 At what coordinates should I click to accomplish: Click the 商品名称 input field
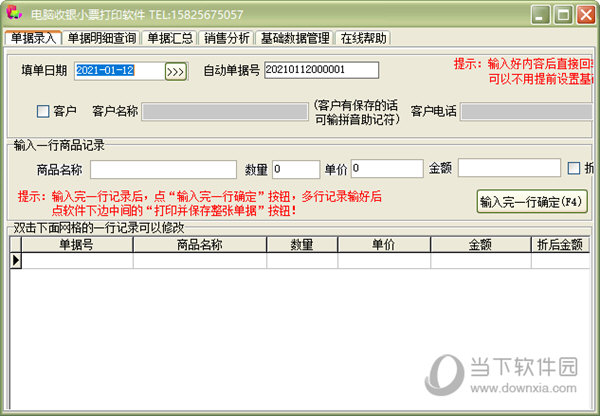coord(163,169)
